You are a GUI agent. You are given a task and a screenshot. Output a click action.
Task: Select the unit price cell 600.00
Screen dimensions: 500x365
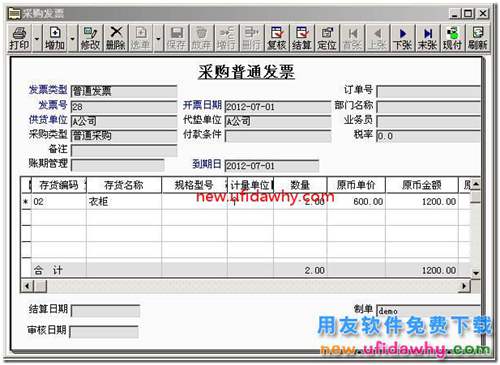(x=356, y=202)
